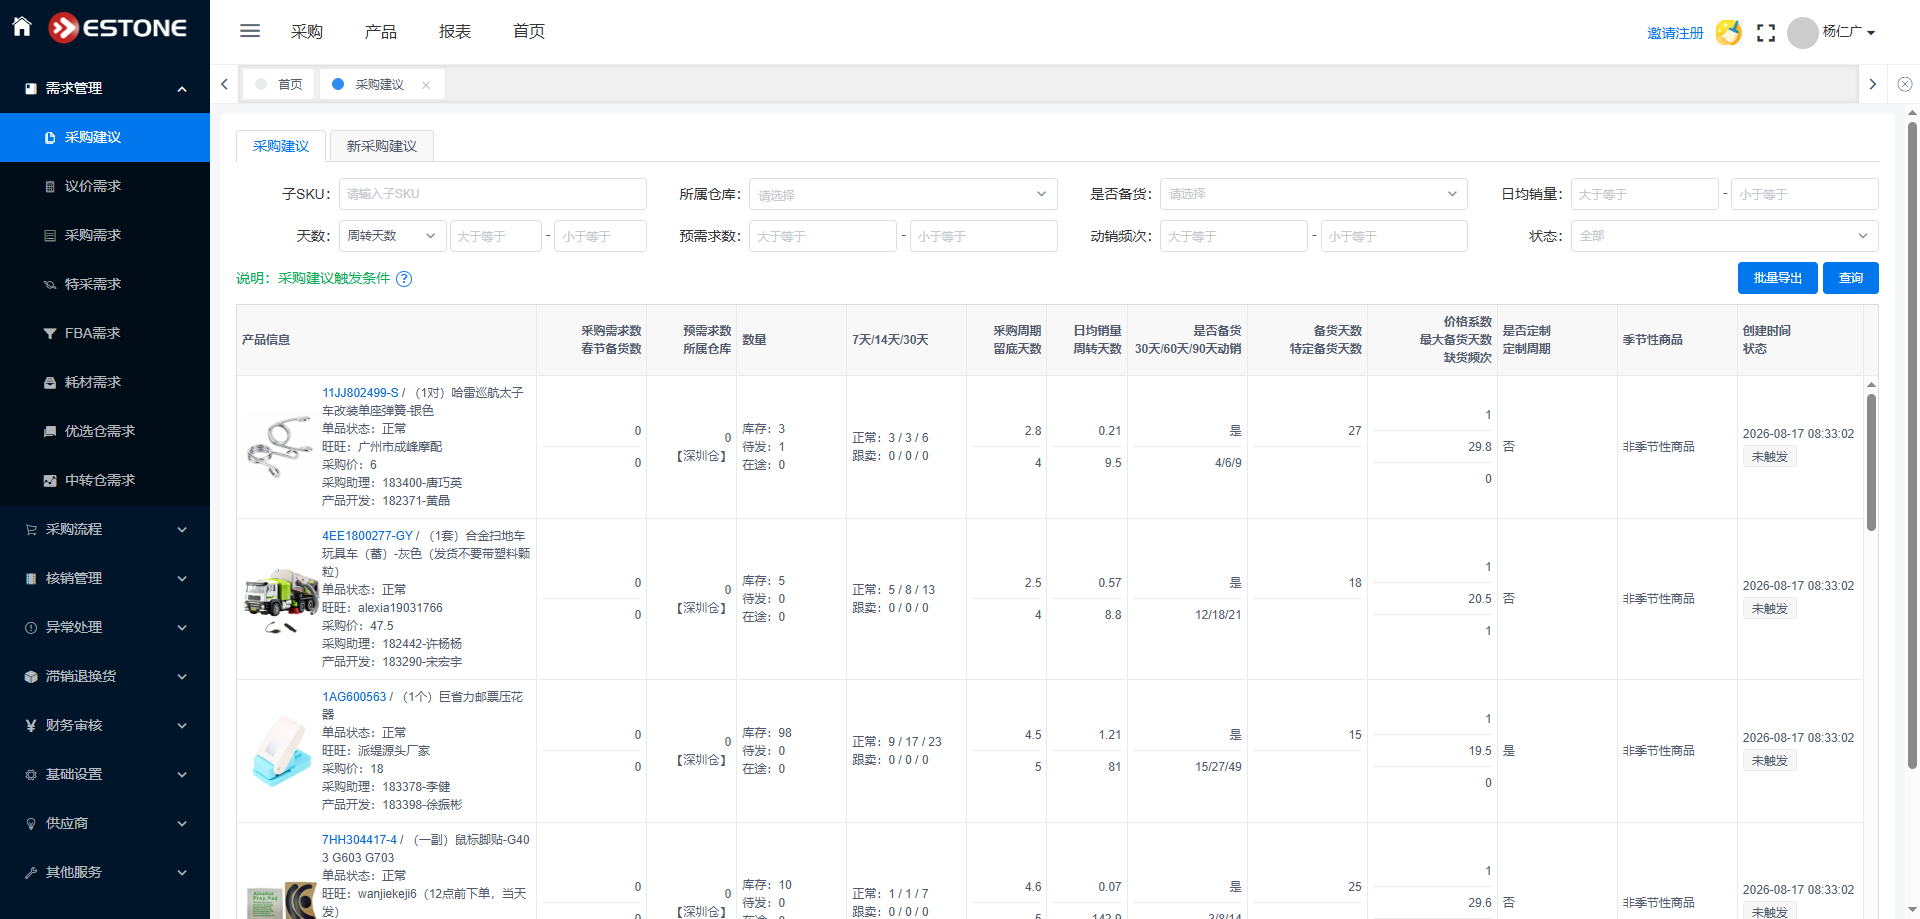The width and height of the screenshot is (1920, 919).
Task: Open the 采购 top menu
Action: 307,32
